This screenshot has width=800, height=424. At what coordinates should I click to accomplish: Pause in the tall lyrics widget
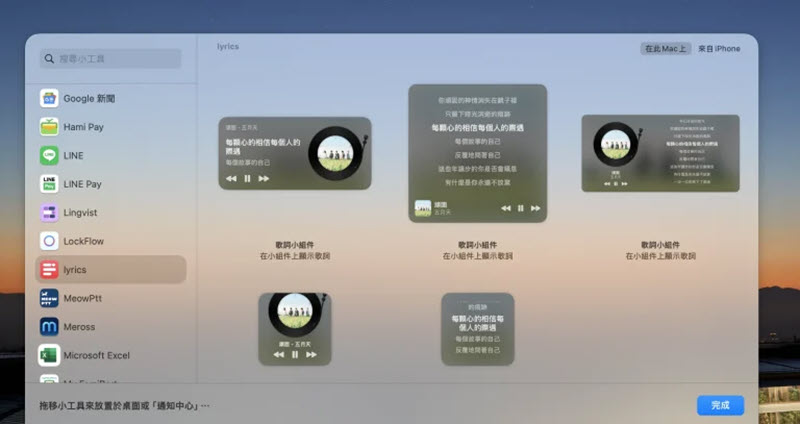click(520, 208)
